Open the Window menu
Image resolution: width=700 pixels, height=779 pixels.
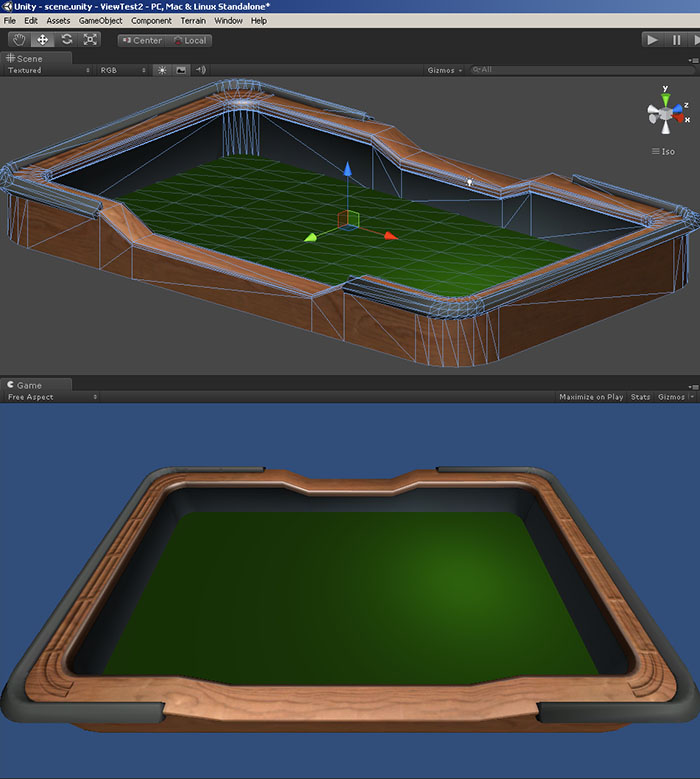click(228, 20)
